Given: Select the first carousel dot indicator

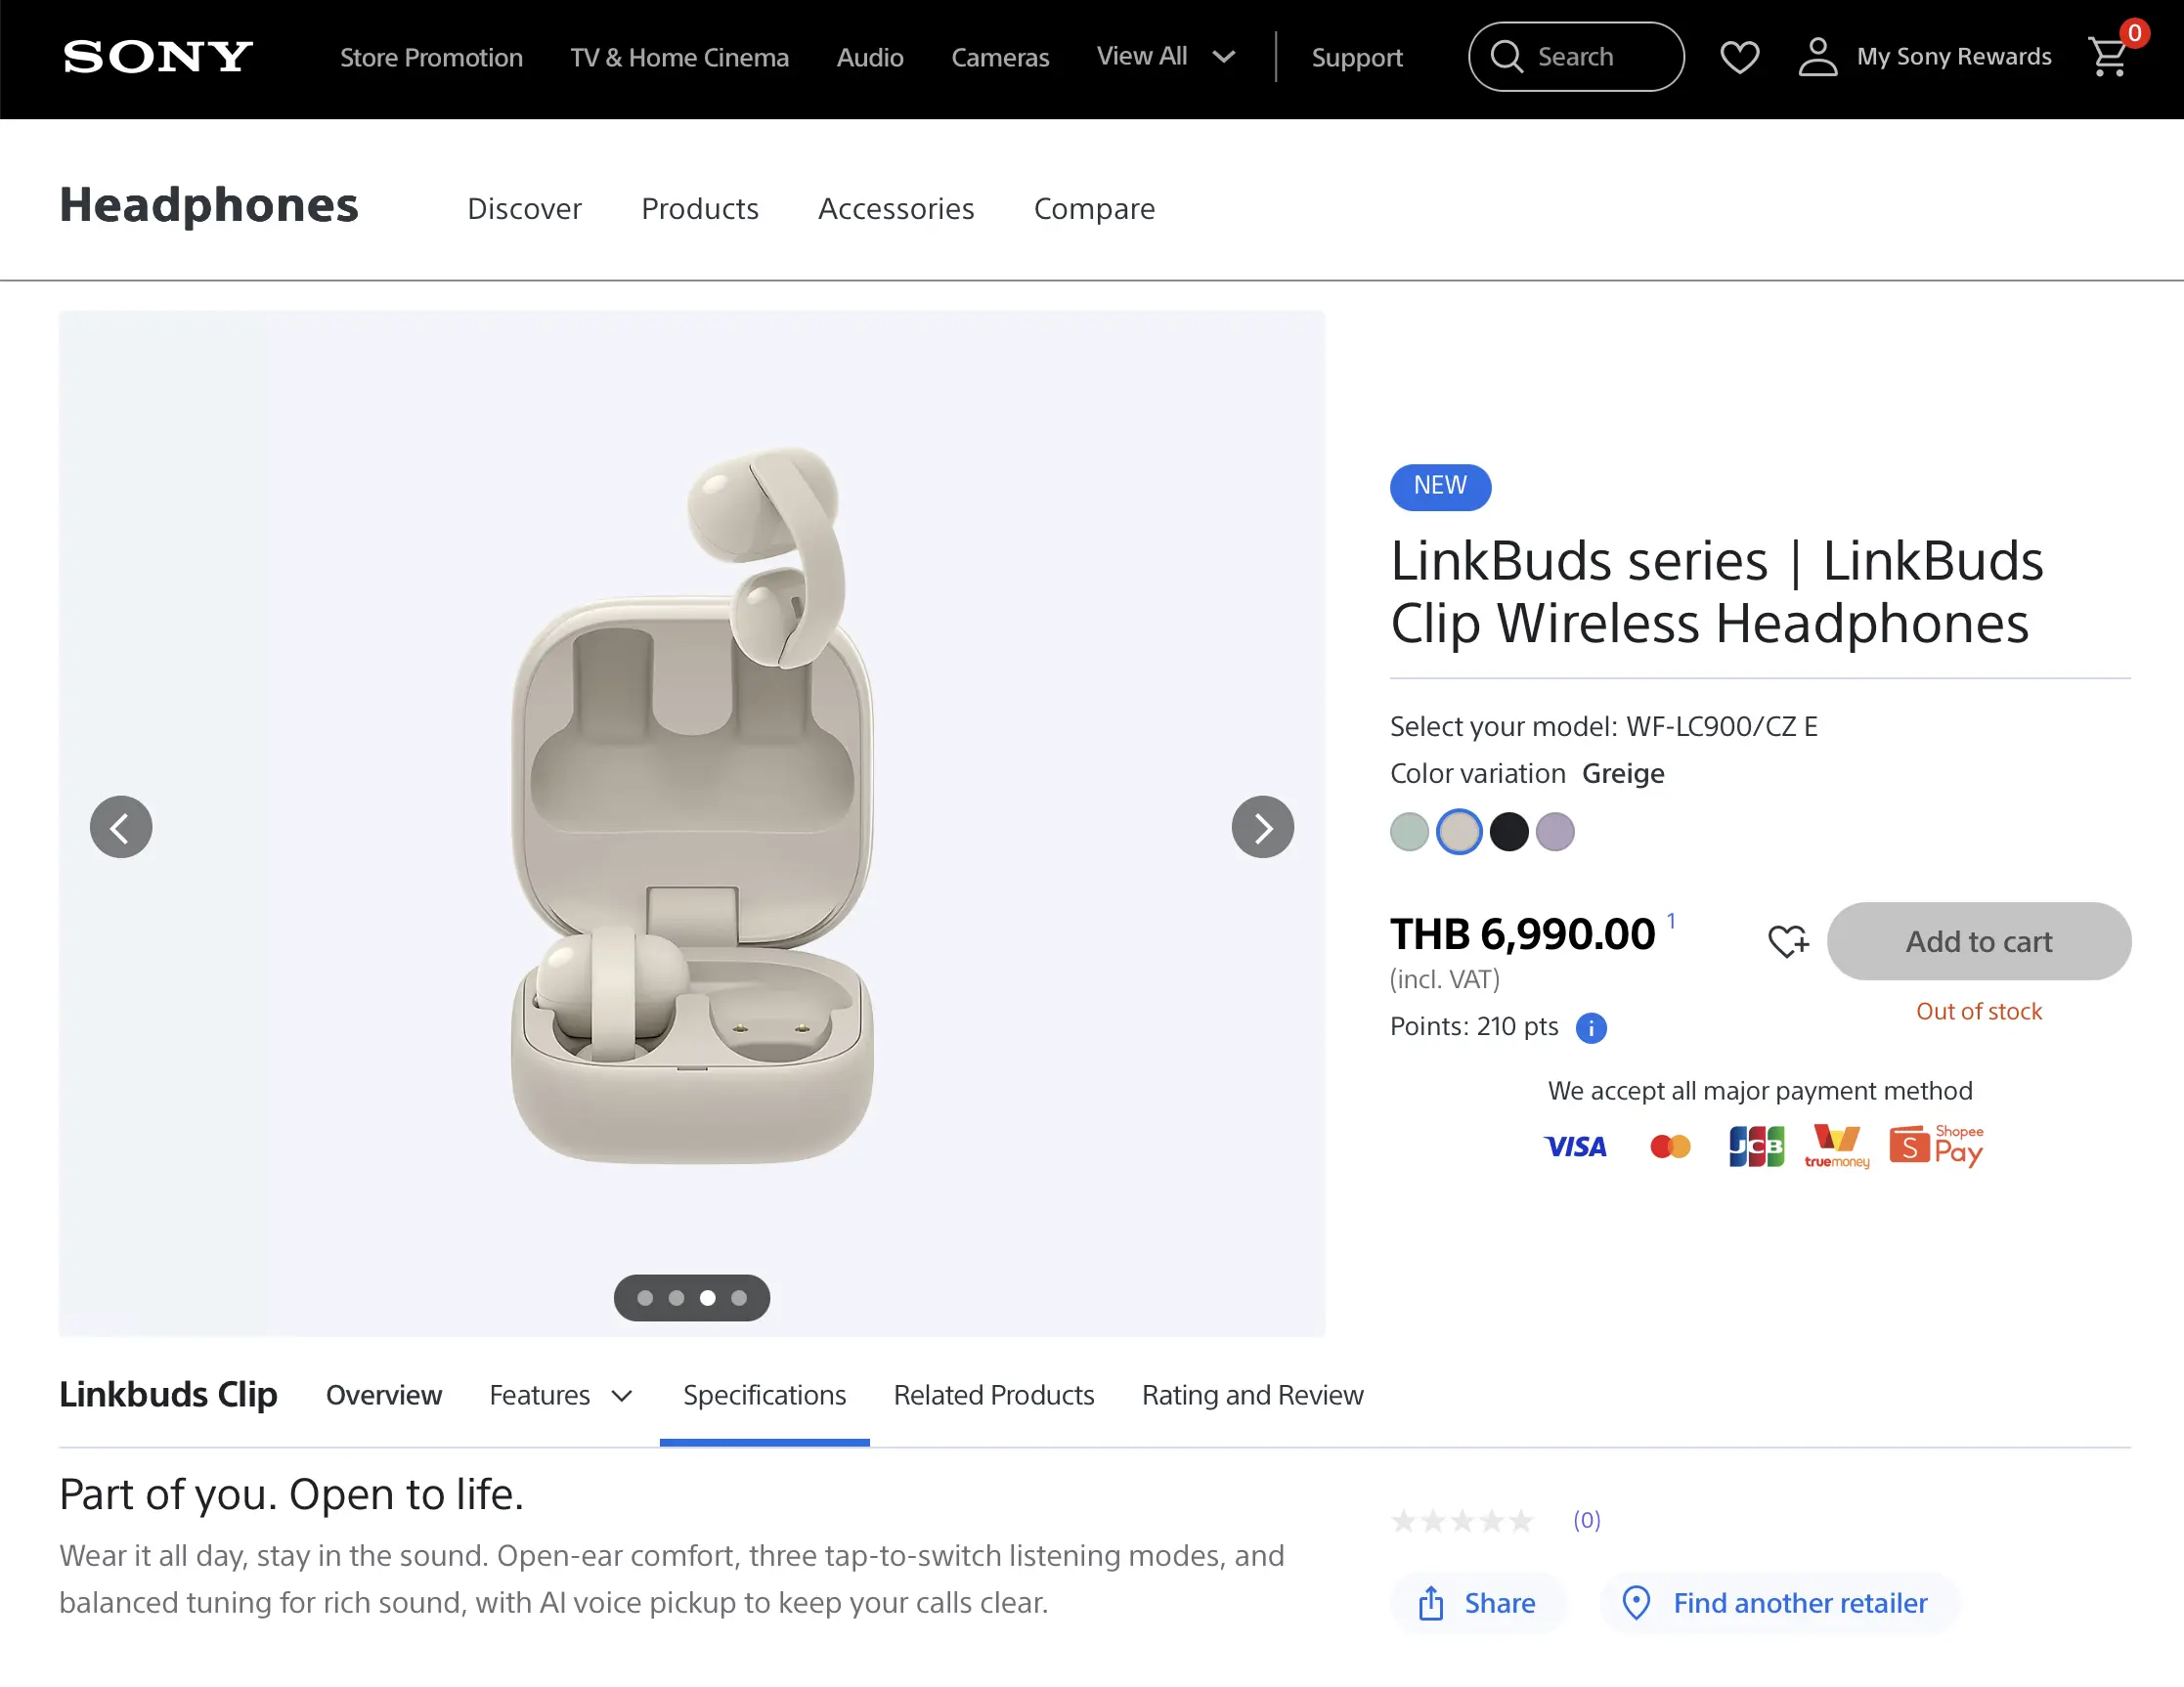Looking at the screenshot, I should 645,1298.
